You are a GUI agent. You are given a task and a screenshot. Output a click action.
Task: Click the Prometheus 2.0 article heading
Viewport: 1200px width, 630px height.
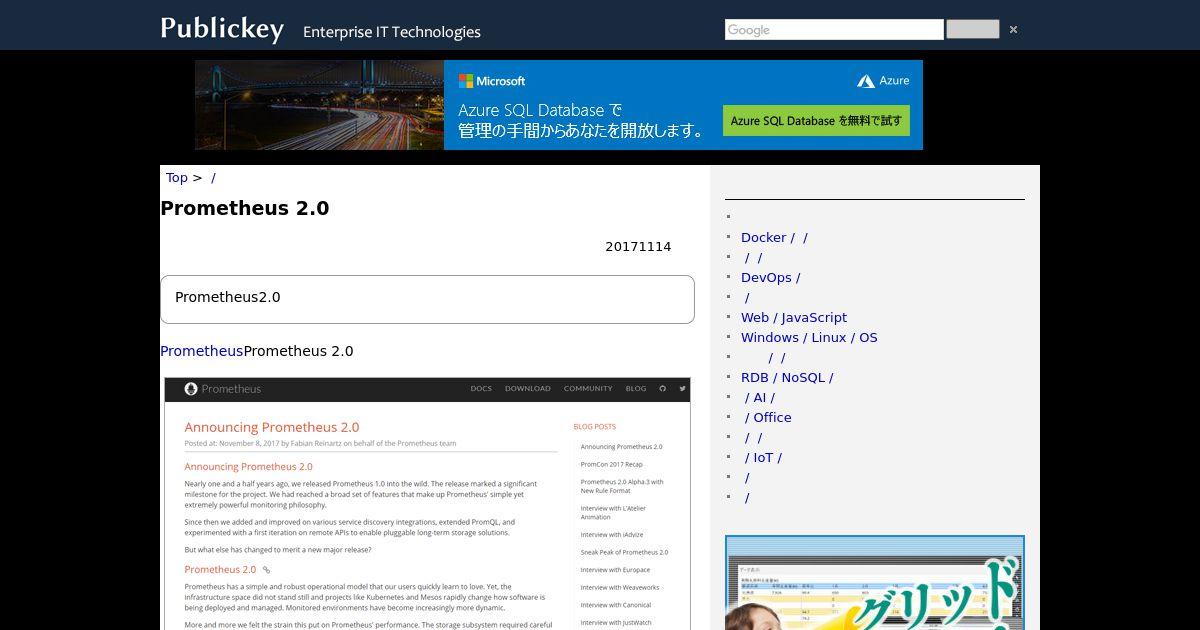point(245,208)
